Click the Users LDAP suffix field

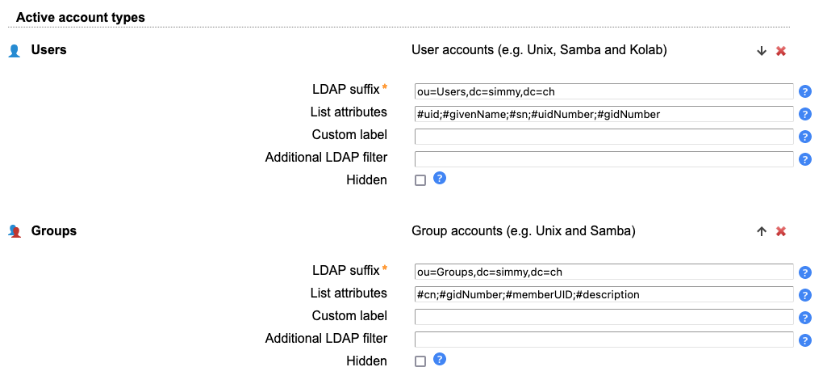(x=604, y=91)
